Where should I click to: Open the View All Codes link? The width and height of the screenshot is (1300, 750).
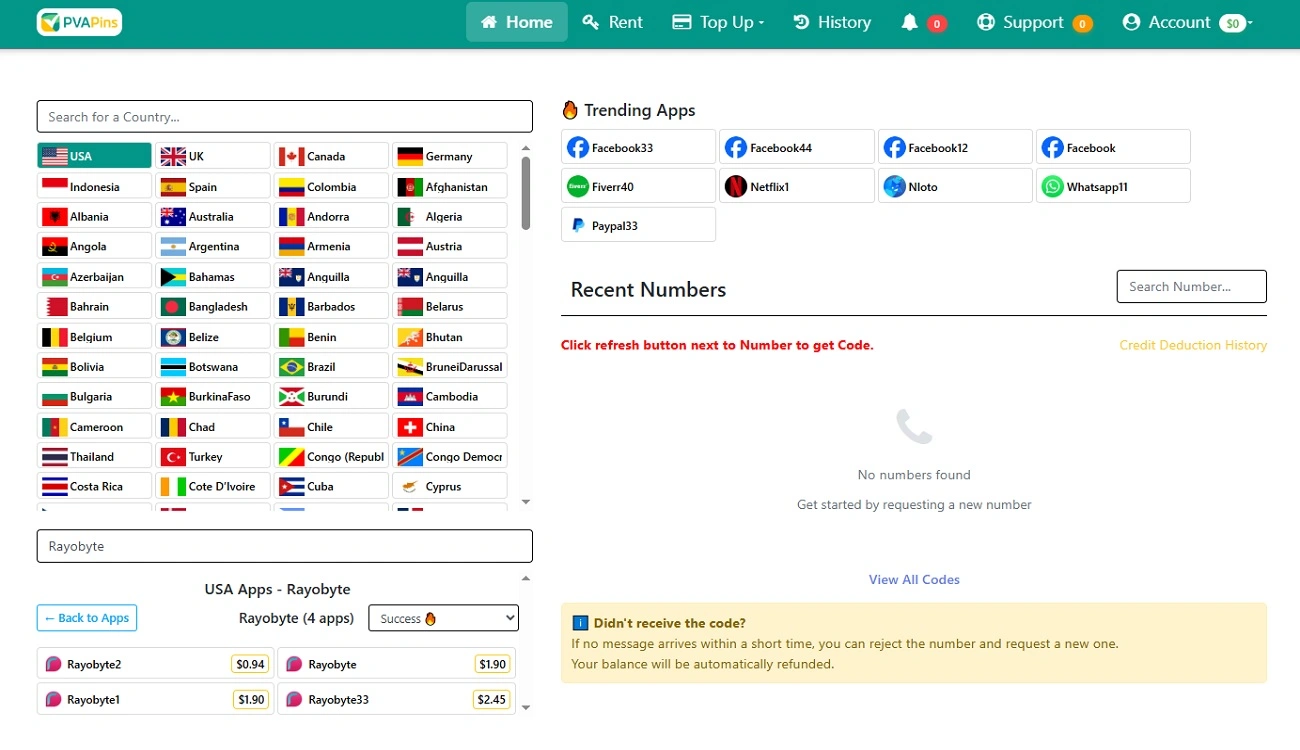pos(914,580)
